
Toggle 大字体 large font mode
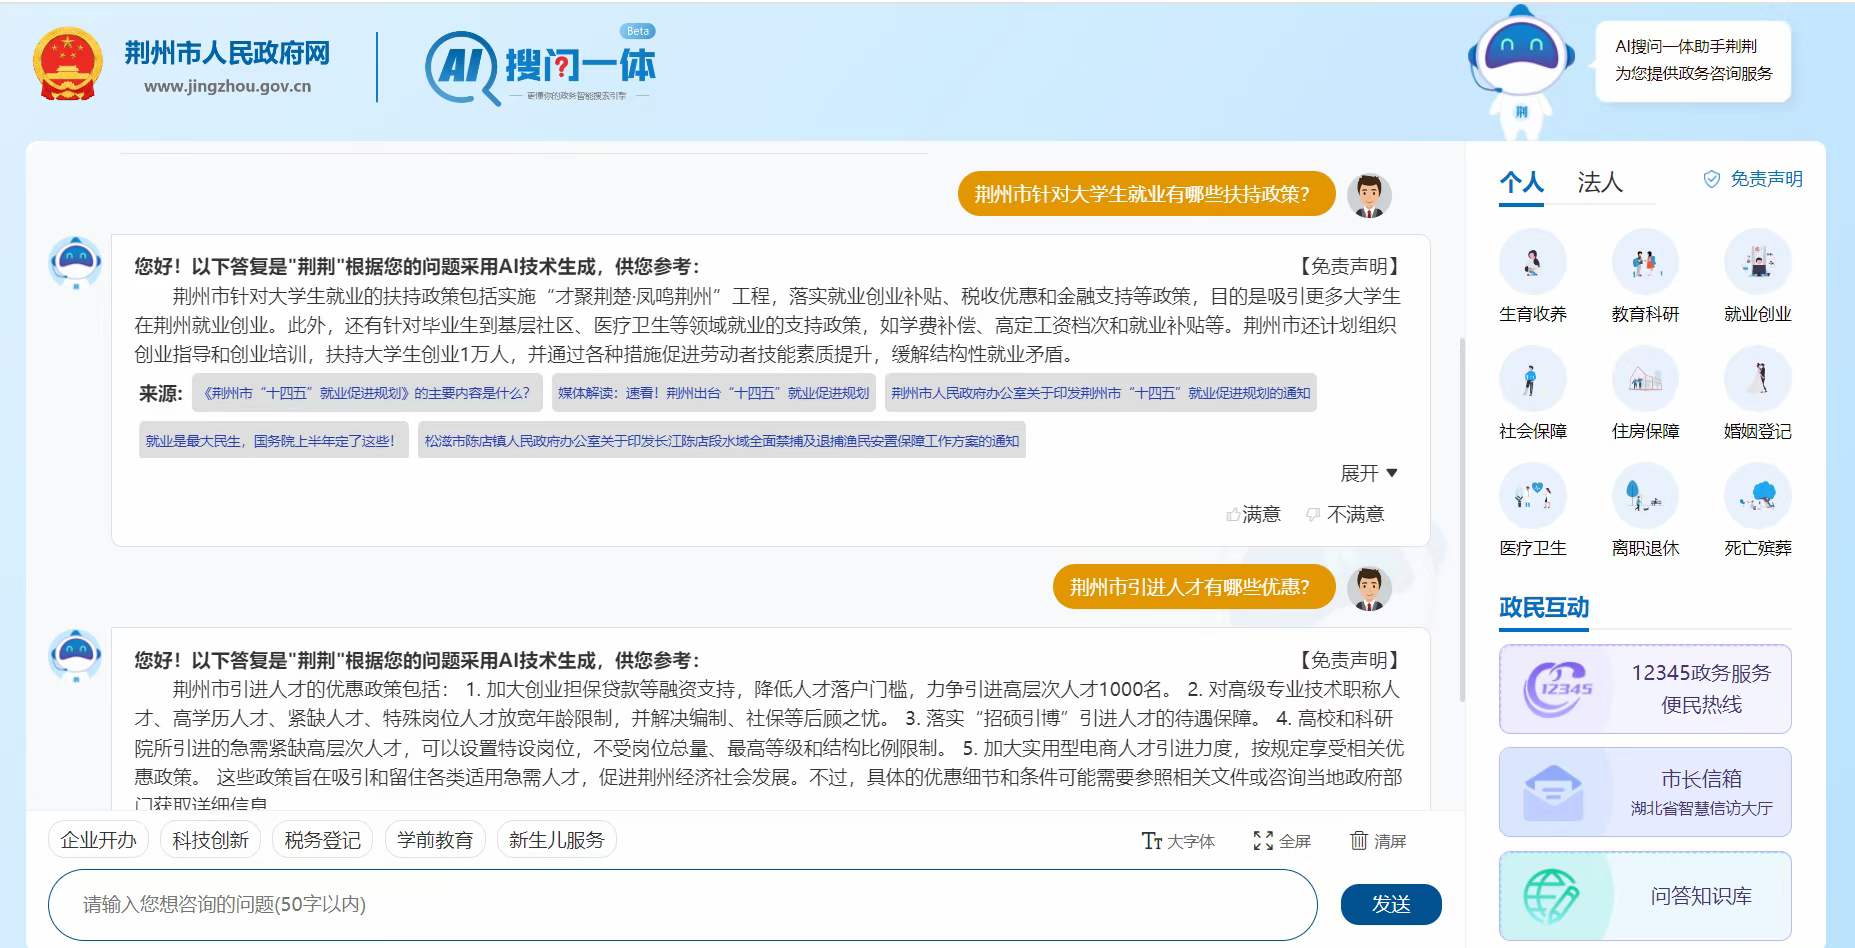pyautogui.click(x=1178, y=841)
